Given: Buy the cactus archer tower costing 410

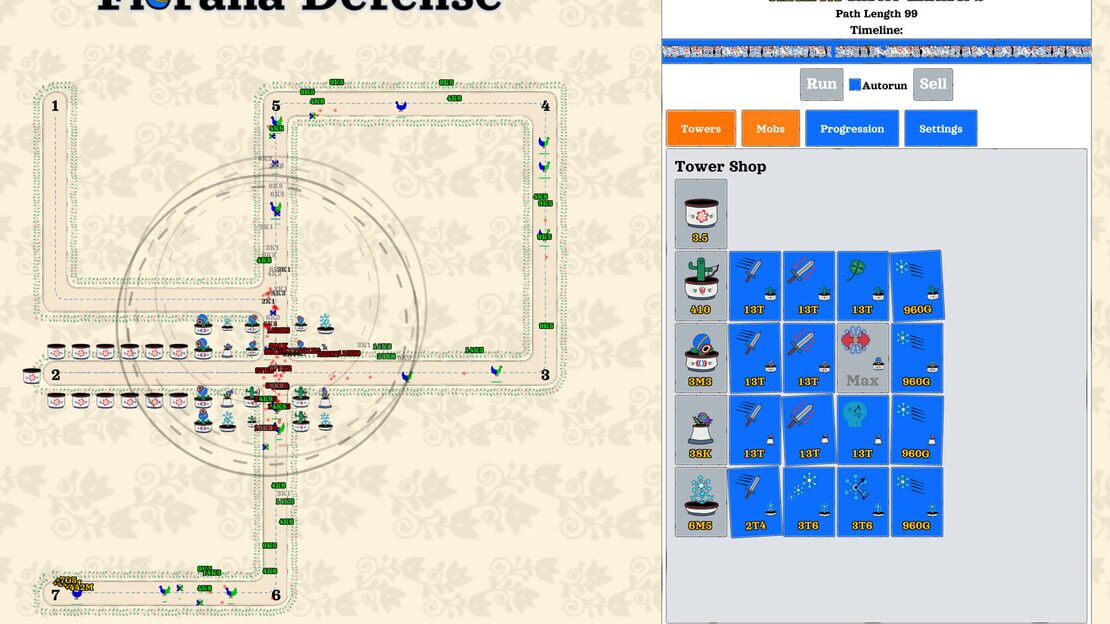Looking at the screenshot, I should click(x=700, y=285).
